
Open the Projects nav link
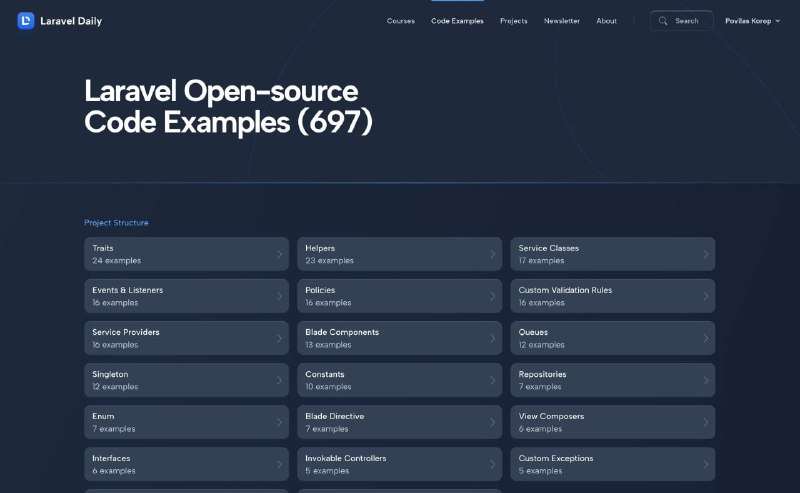tap(513, 21)
